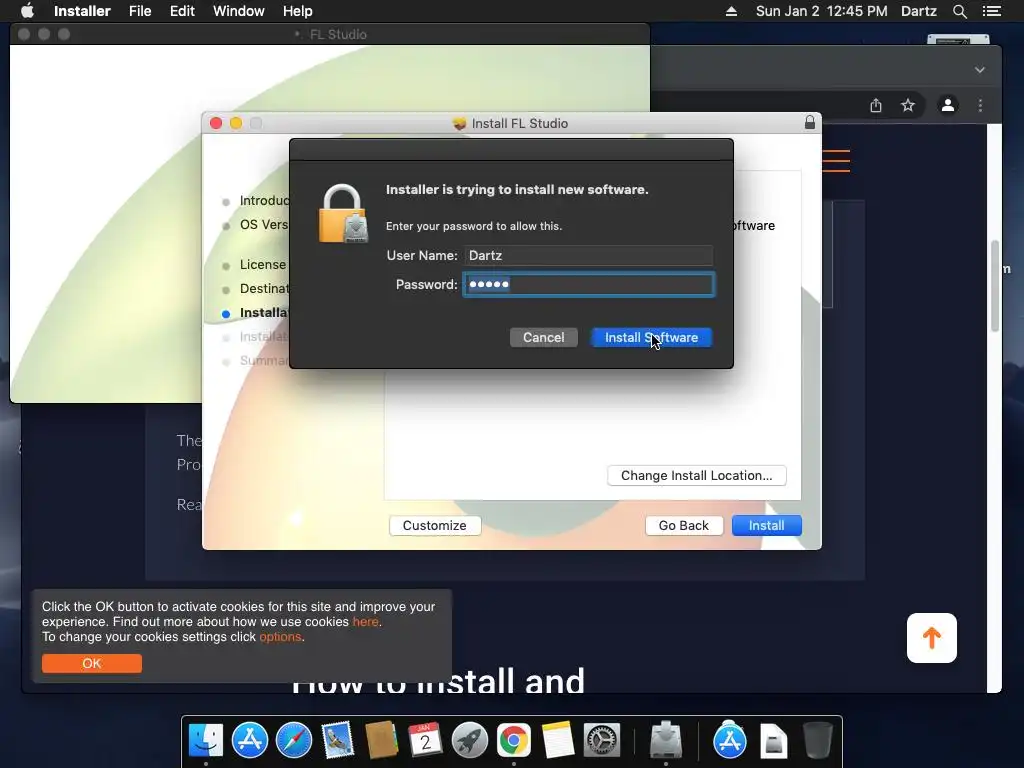Focus the Password input field
The height and width of the screenshot is (768, 1024).
588,285
